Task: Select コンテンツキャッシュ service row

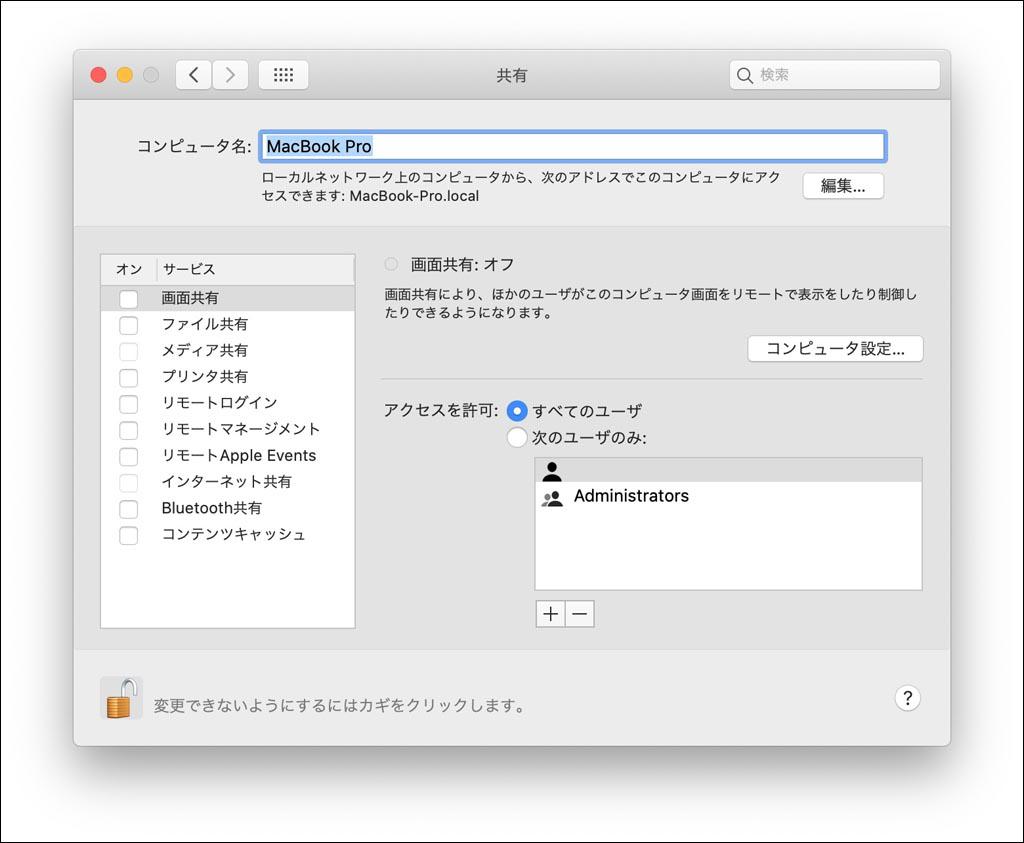Action: click(x=228, y=534)
